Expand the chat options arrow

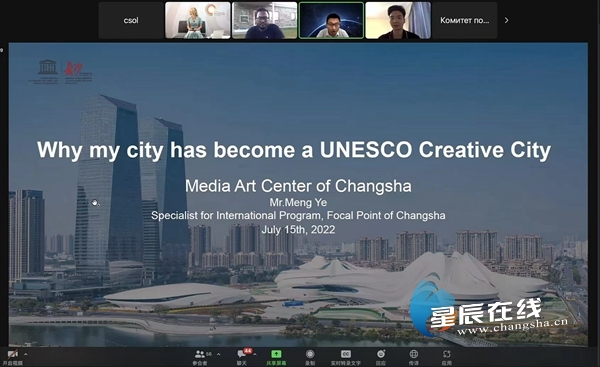point(255,354)
